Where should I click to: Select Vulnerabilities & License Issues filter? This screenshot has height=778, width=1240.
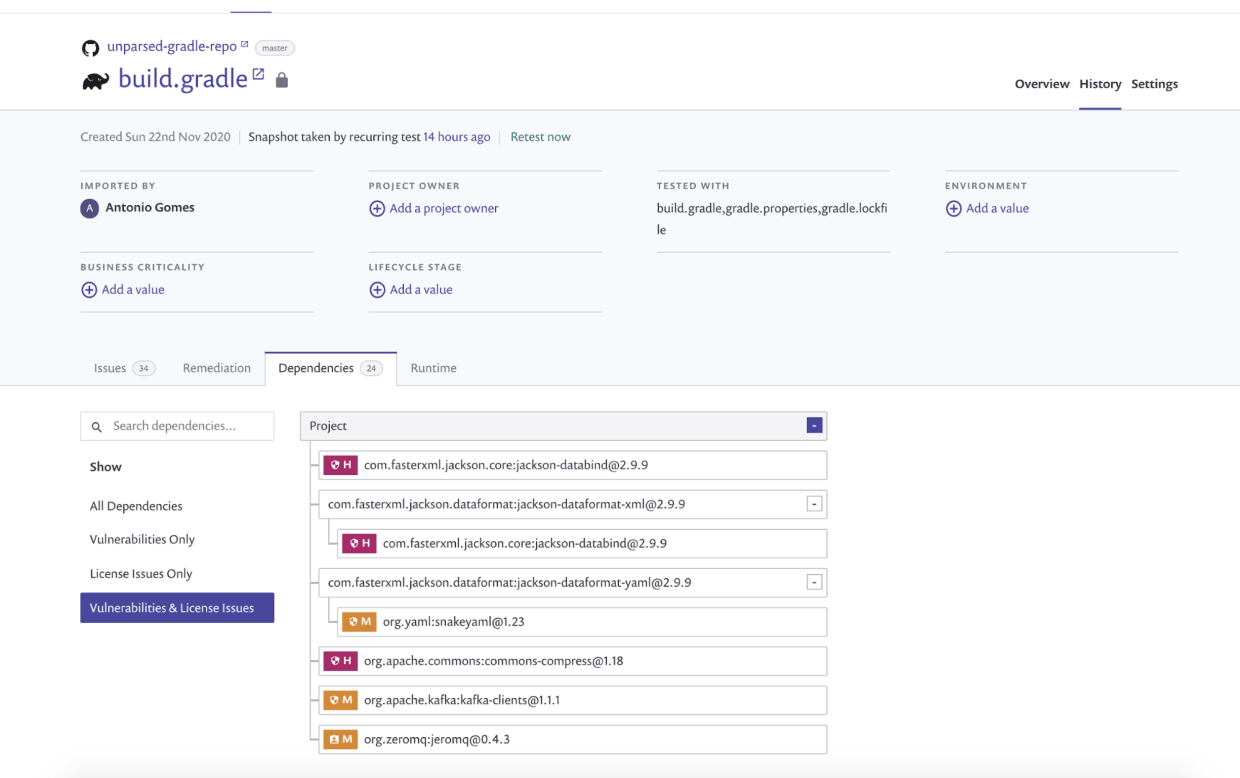(177, 608)
